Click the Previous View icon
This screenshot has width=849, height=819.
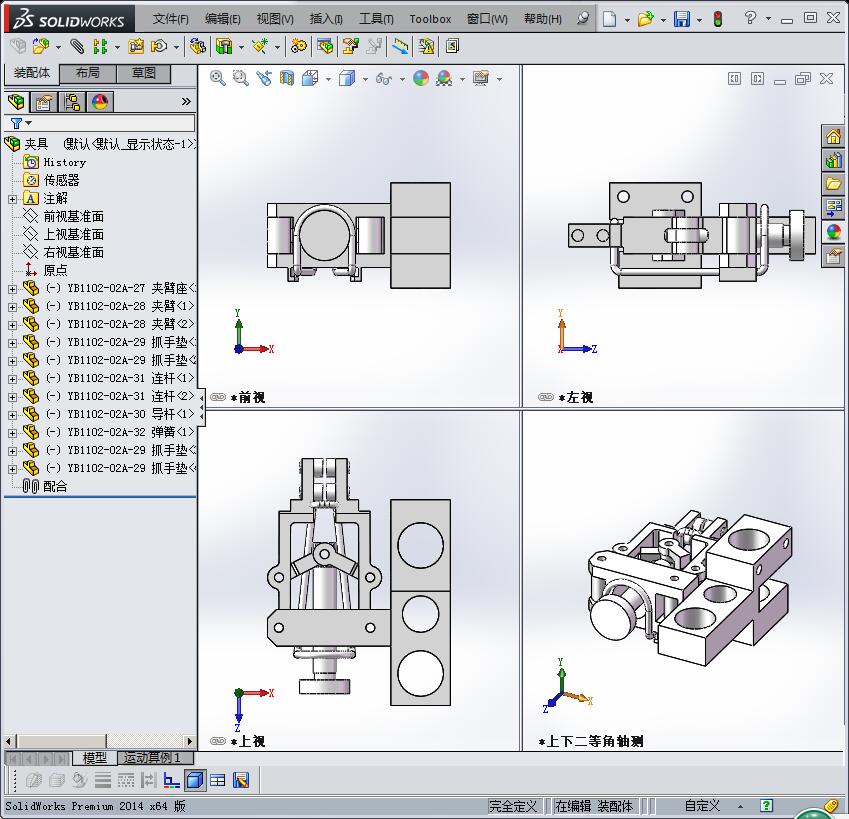tap(264, 78)
